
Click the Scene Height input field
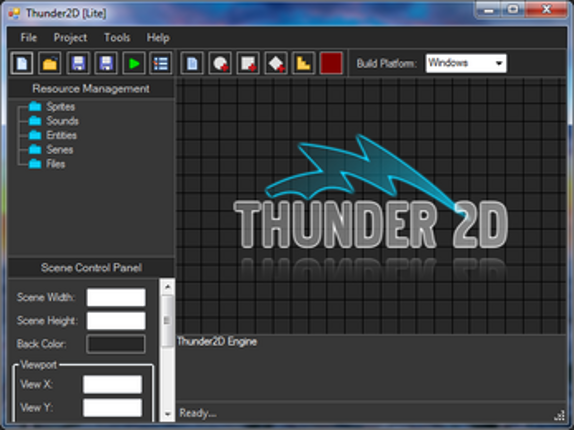pyautogui.click(x=116, y=321)
